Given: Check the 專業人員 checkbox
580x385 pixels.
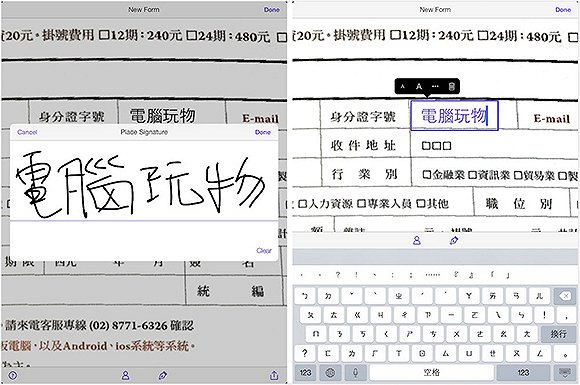Looking at the screenshot, I should click(361, 203).
